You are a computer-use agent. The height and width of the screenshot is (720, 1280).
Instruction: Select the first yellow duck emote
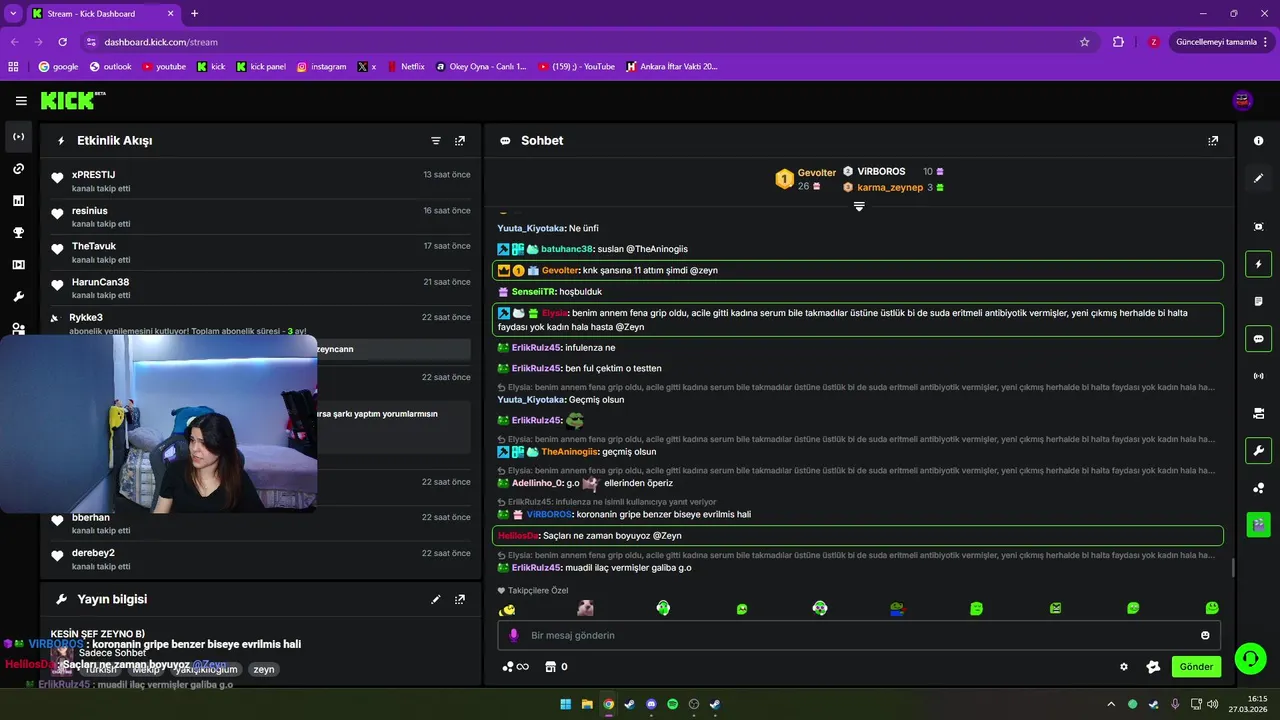click(508, 609)
